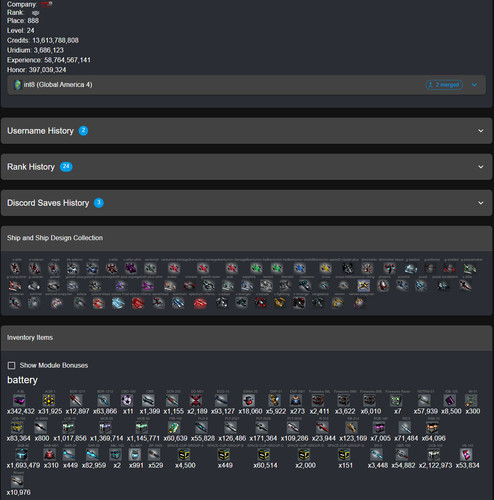Viewport: 494px width, 500px height.
Task: Click the rocket icon showing x71,484
Action: (405, 427)
